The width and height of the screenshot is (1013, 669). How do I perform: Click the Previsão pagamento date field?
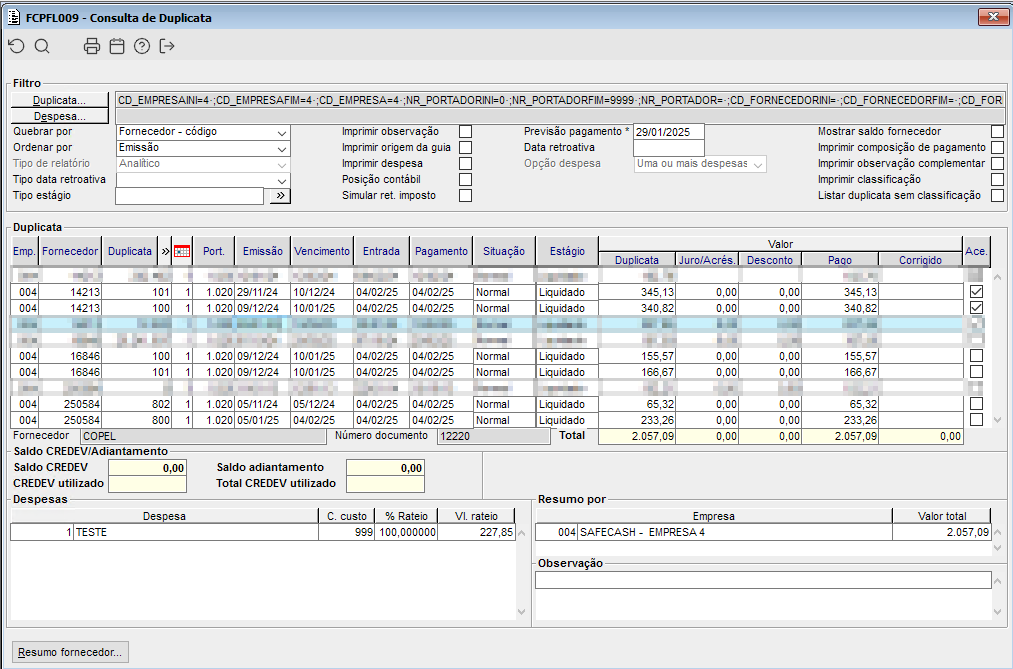pyautogui.click(x=668, y=131)
